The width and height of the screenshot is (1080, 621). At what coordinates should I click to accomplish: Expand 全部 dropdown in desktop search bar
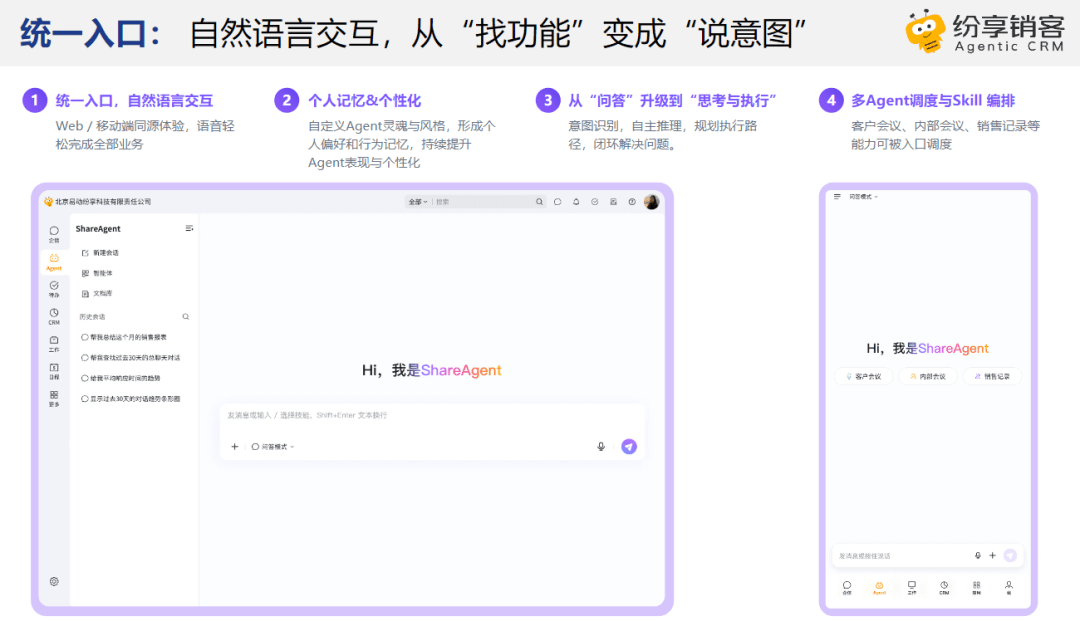(x=418, y=202)
